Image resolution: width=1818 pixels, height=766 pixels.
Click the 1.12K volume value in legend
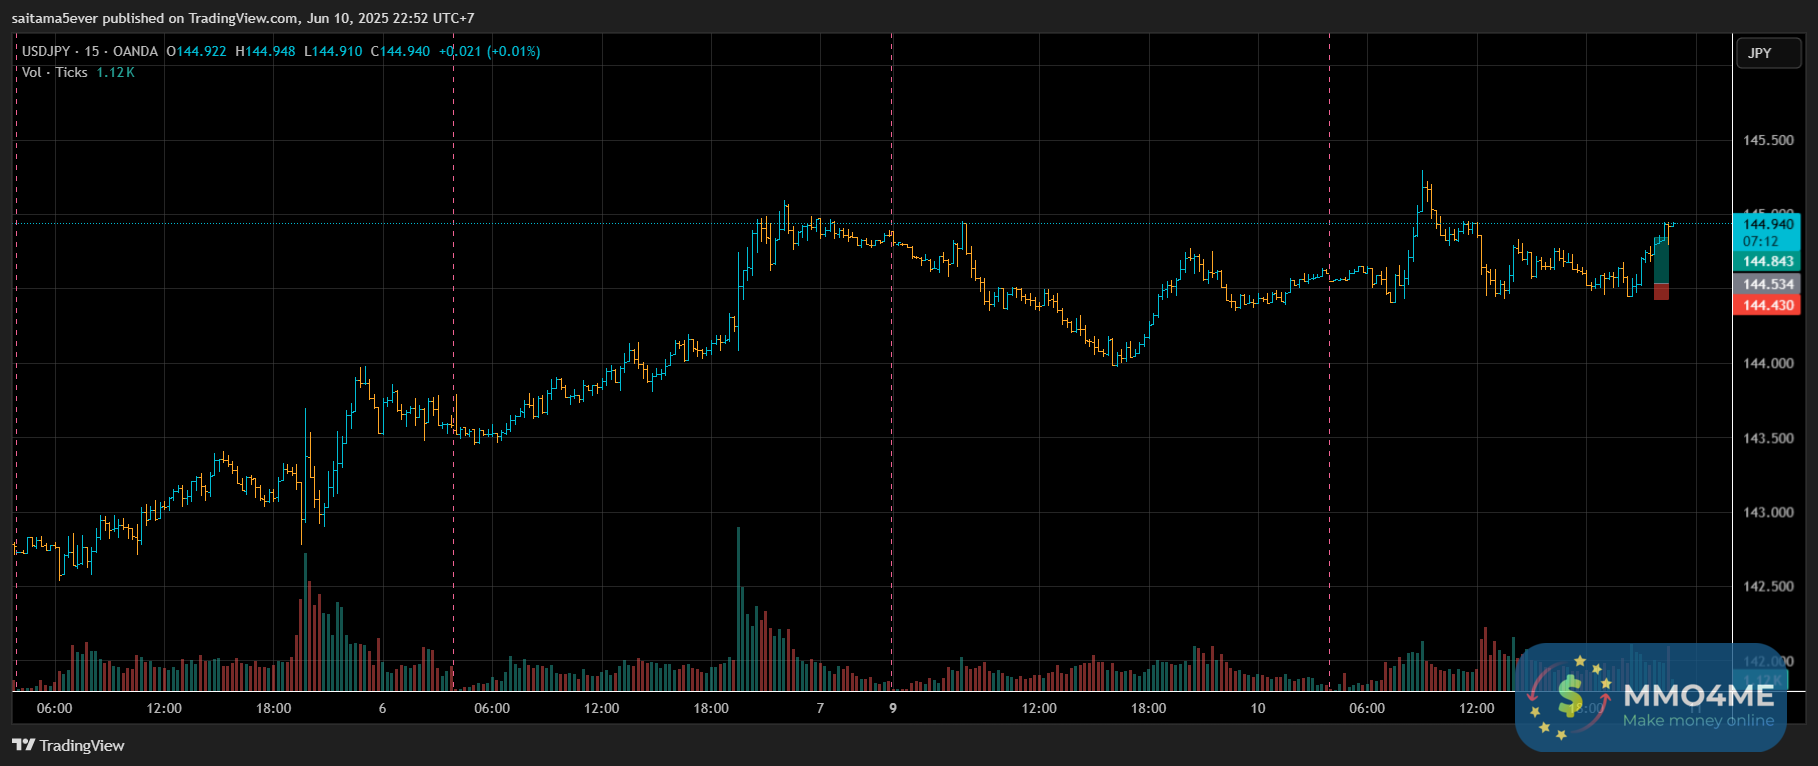[115, 72]
